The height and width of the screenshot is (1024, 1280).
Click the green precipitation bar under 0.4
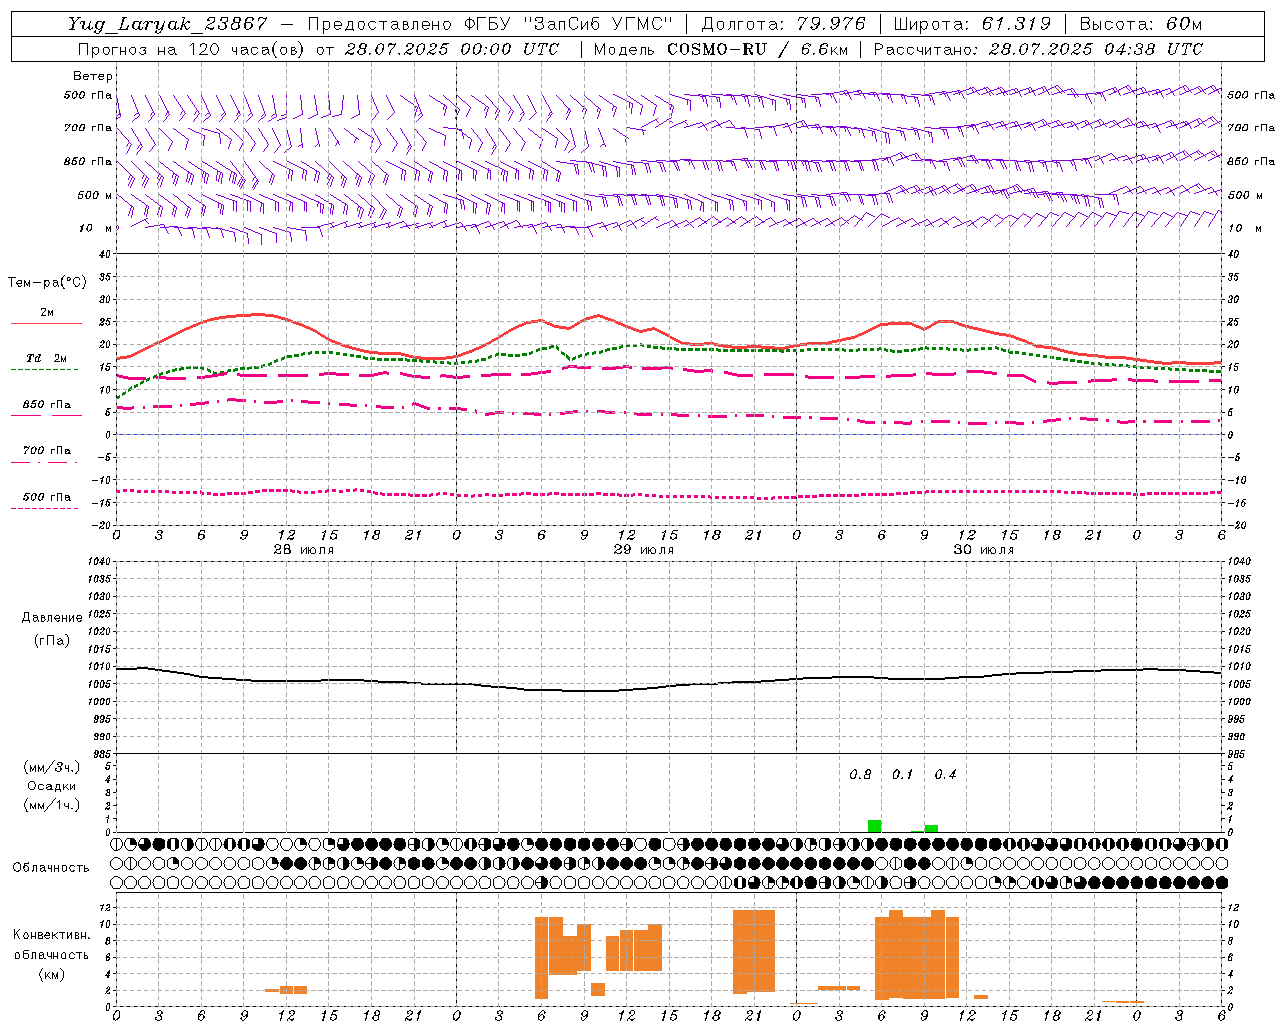pos(931,828)
